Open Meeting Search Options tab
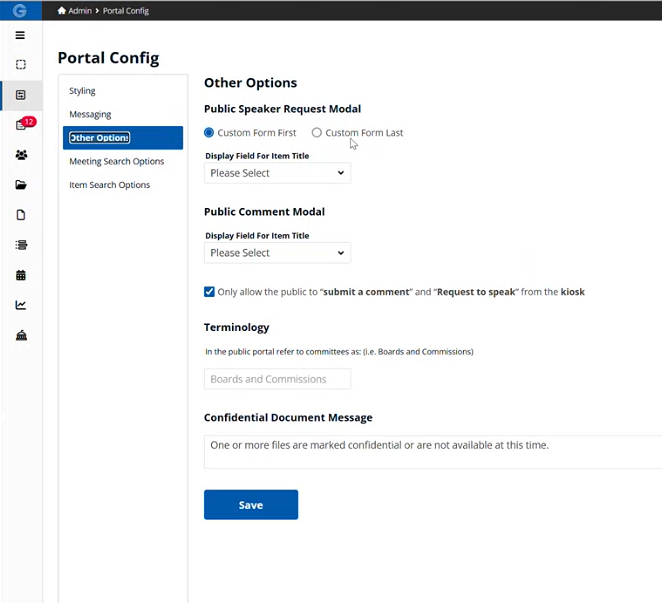Viewport: 662px width, 603px height. tap(117, 161)
